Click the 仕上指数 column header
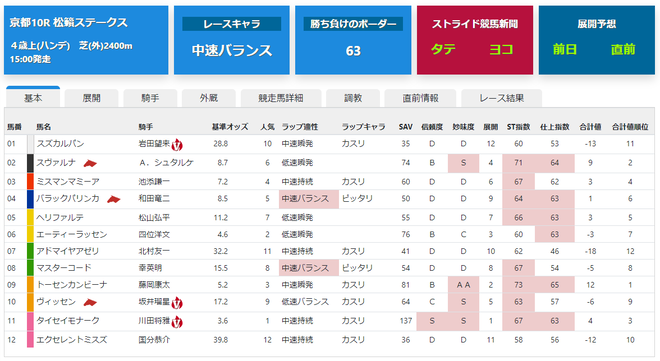Viewport: 660px width, 361px height. [554, 127]
